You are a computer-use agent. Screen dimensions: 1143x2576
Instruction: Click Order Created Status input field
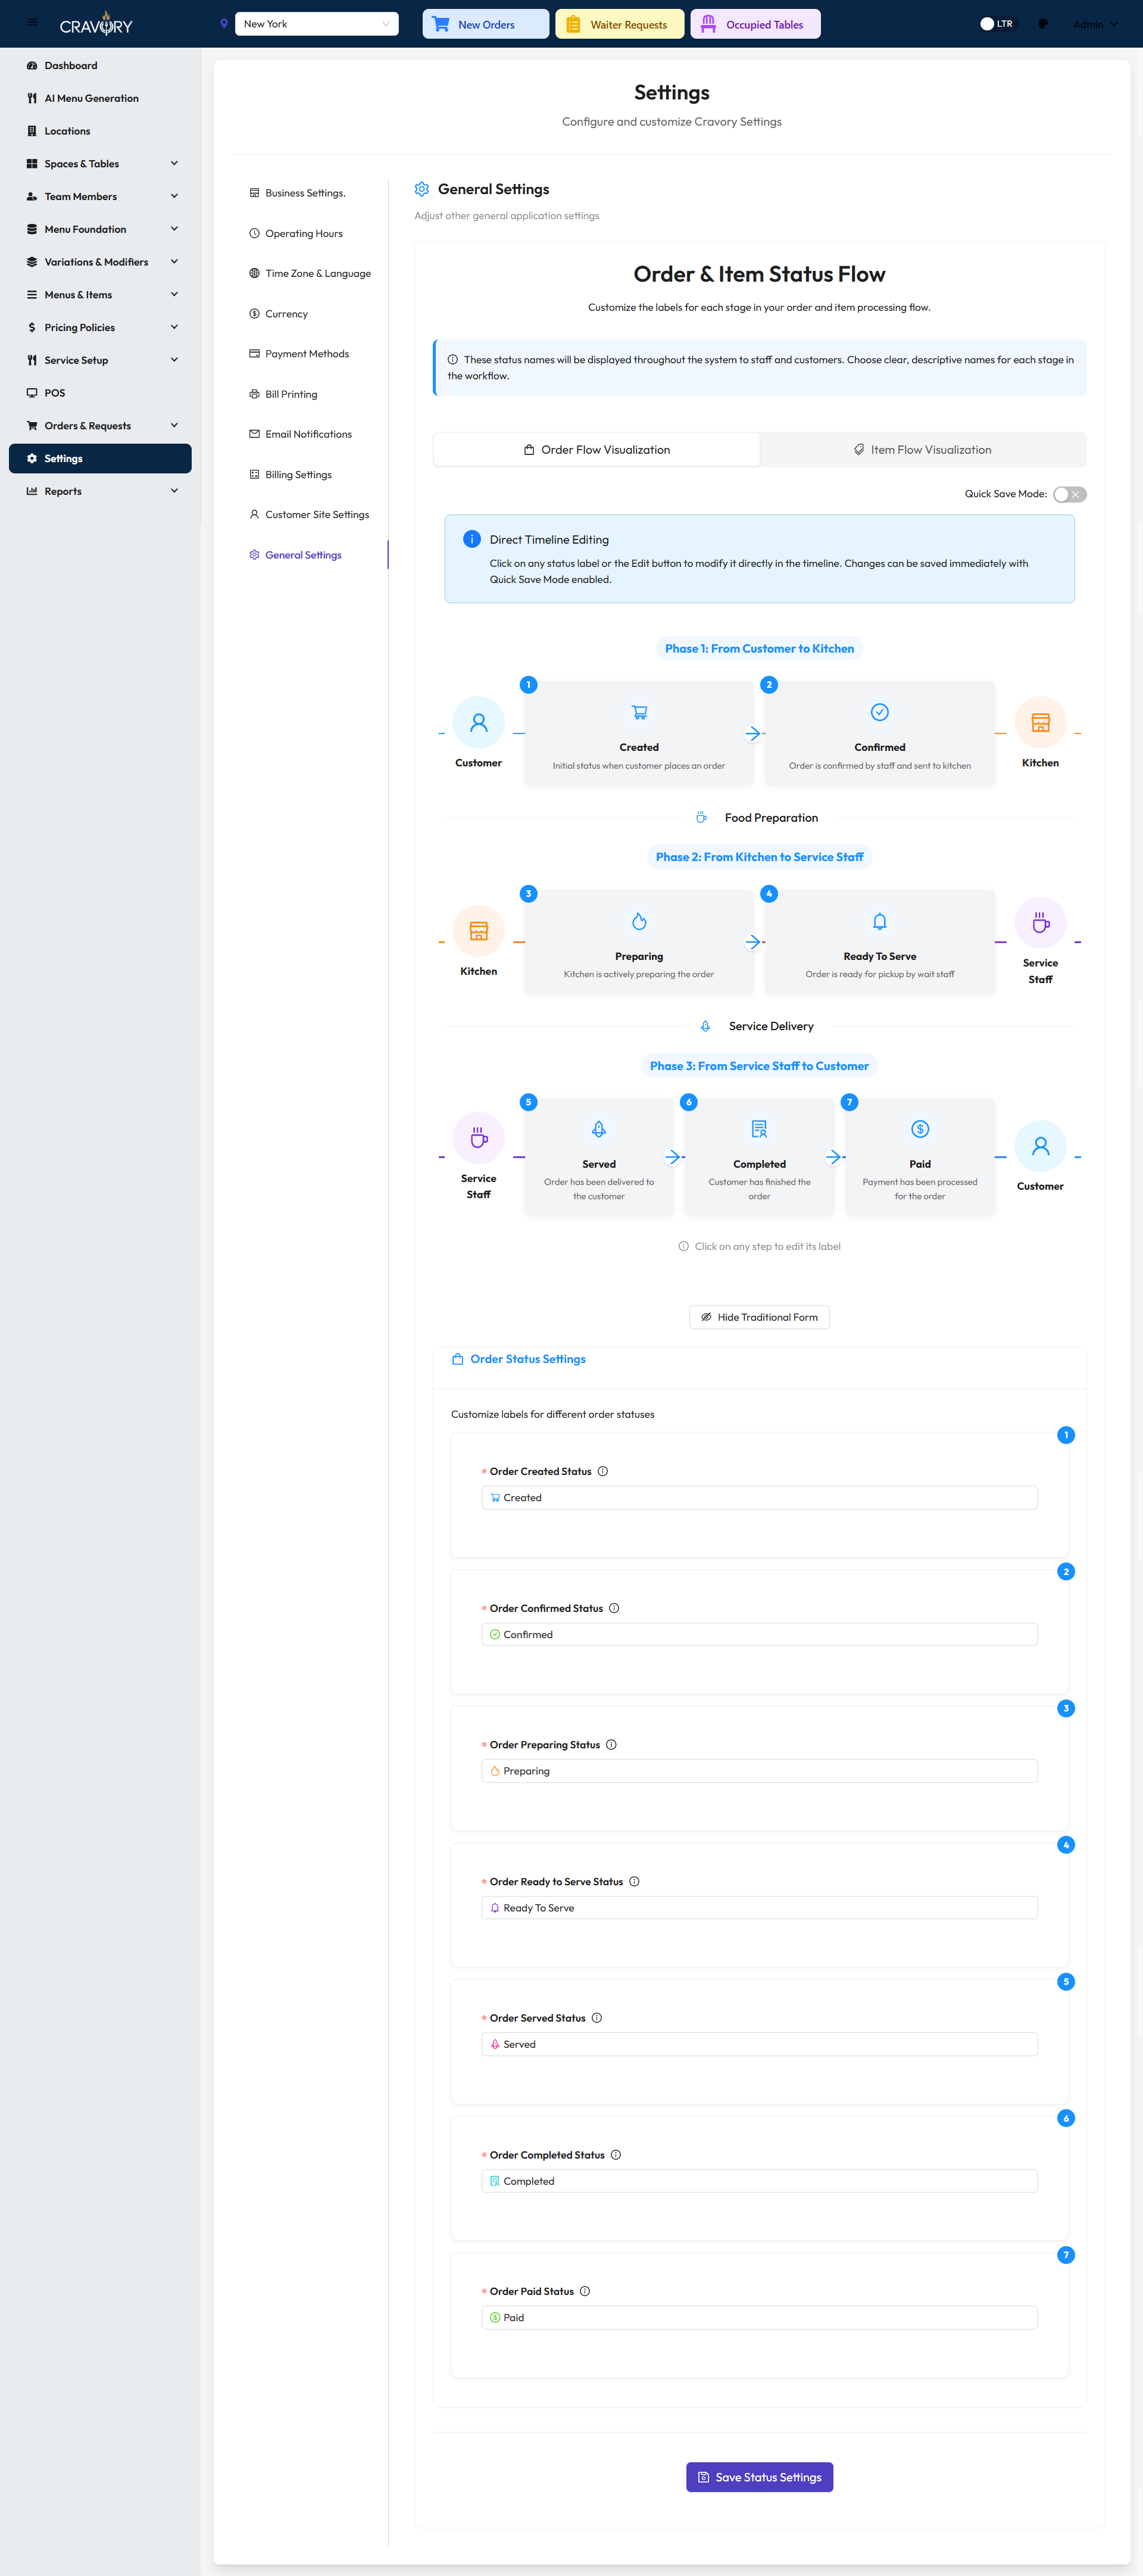(759, 1498)
